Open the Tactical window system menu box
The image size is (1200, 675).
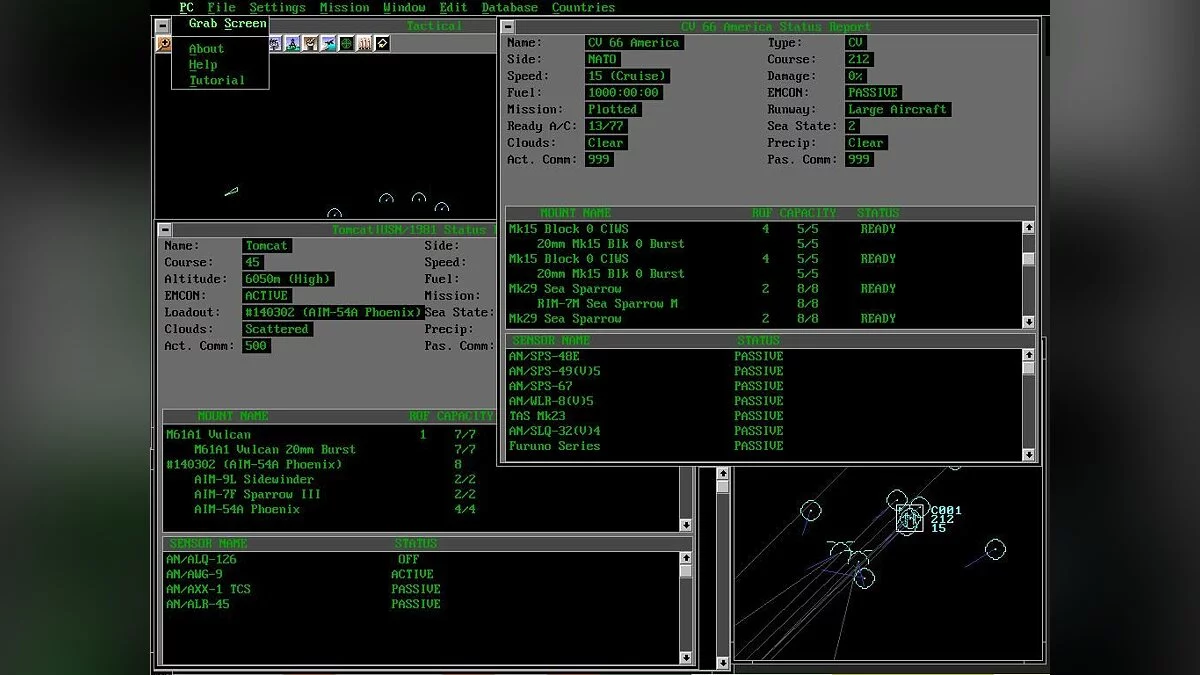click(163, 26)
